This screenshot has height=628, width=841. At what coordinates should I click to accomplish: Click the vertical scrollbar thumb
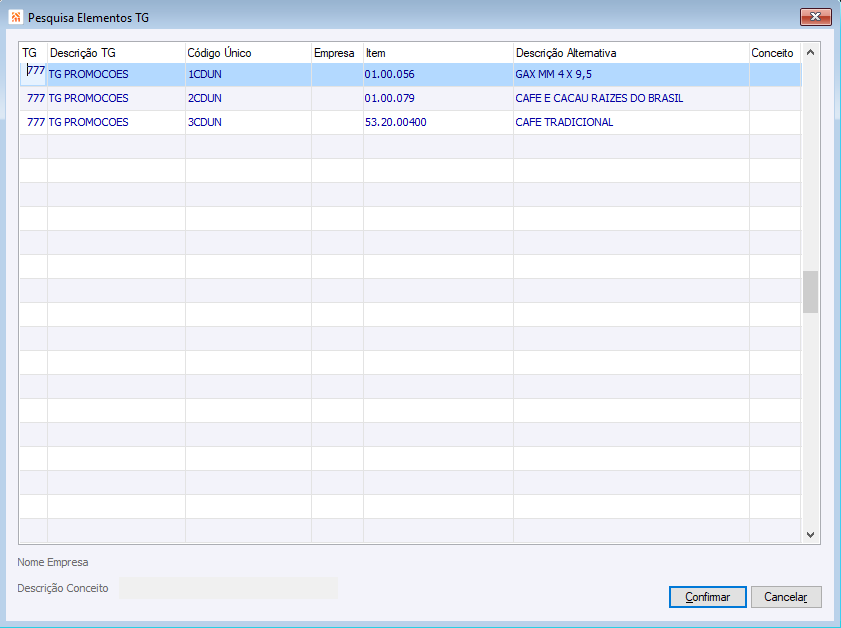(810, 292)
